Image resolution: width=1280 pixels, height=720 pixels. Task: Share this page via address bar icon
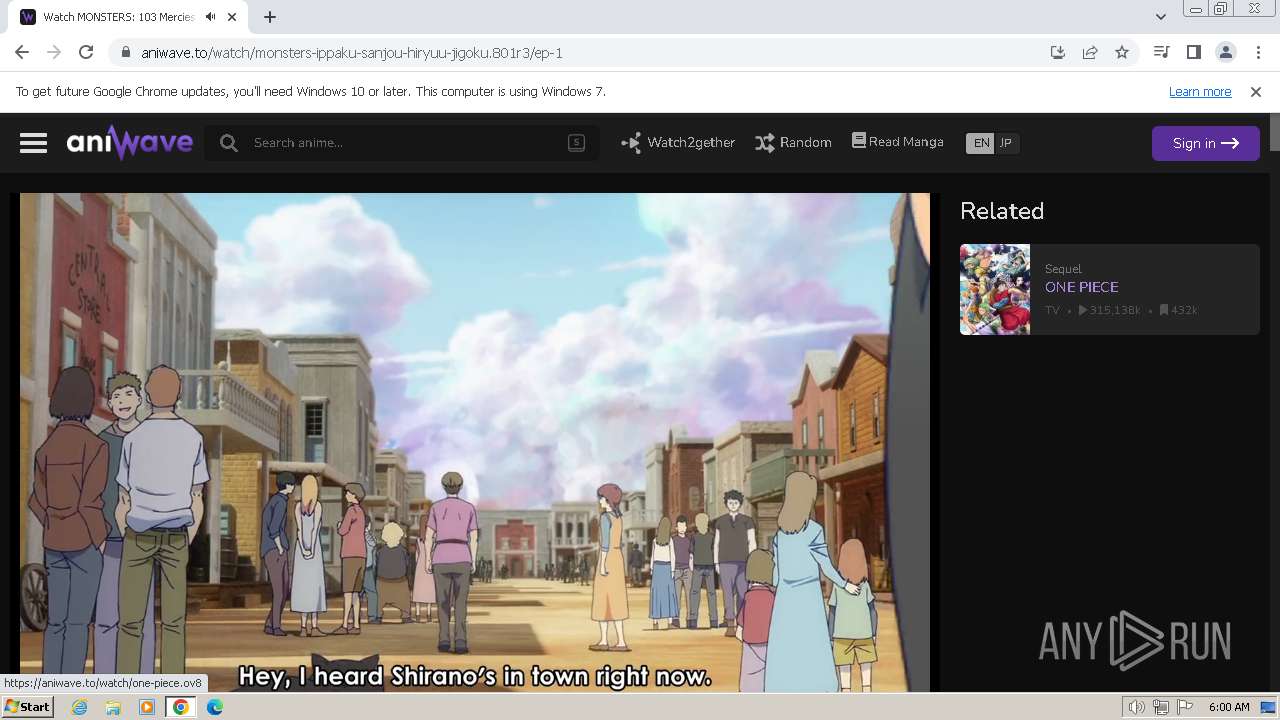click(1090, 53)
